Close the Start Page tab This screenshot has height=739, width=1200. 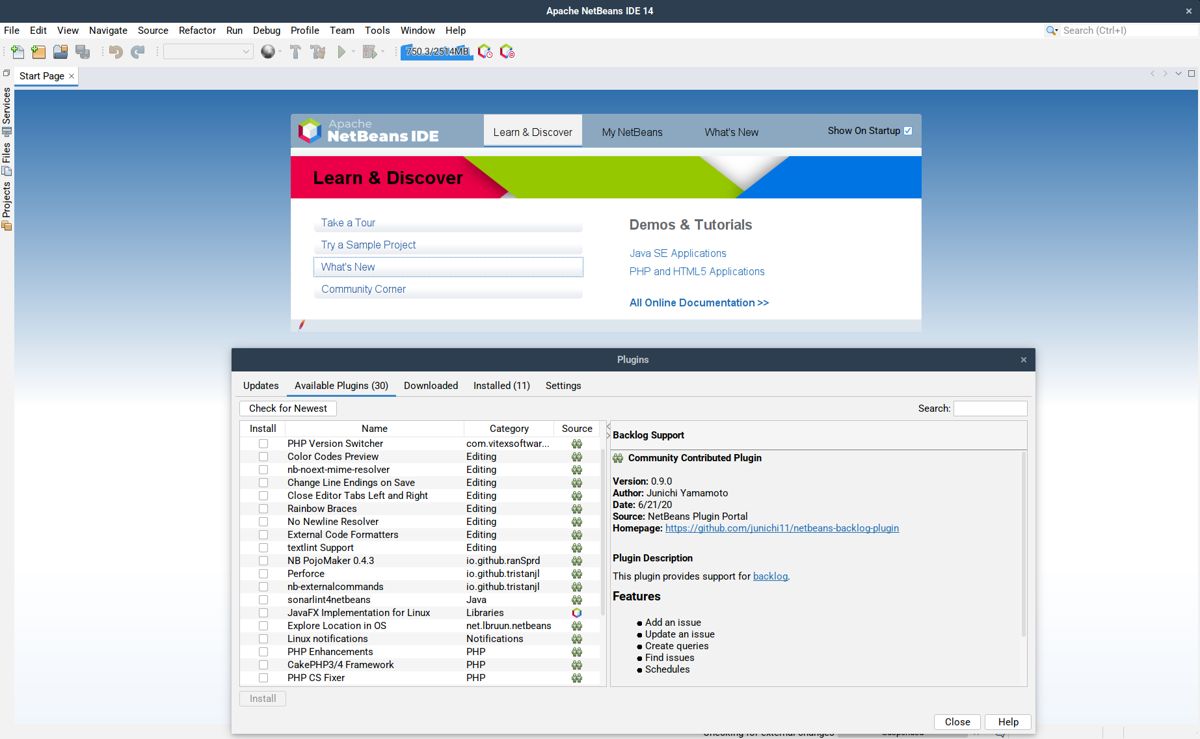point(72,76)
